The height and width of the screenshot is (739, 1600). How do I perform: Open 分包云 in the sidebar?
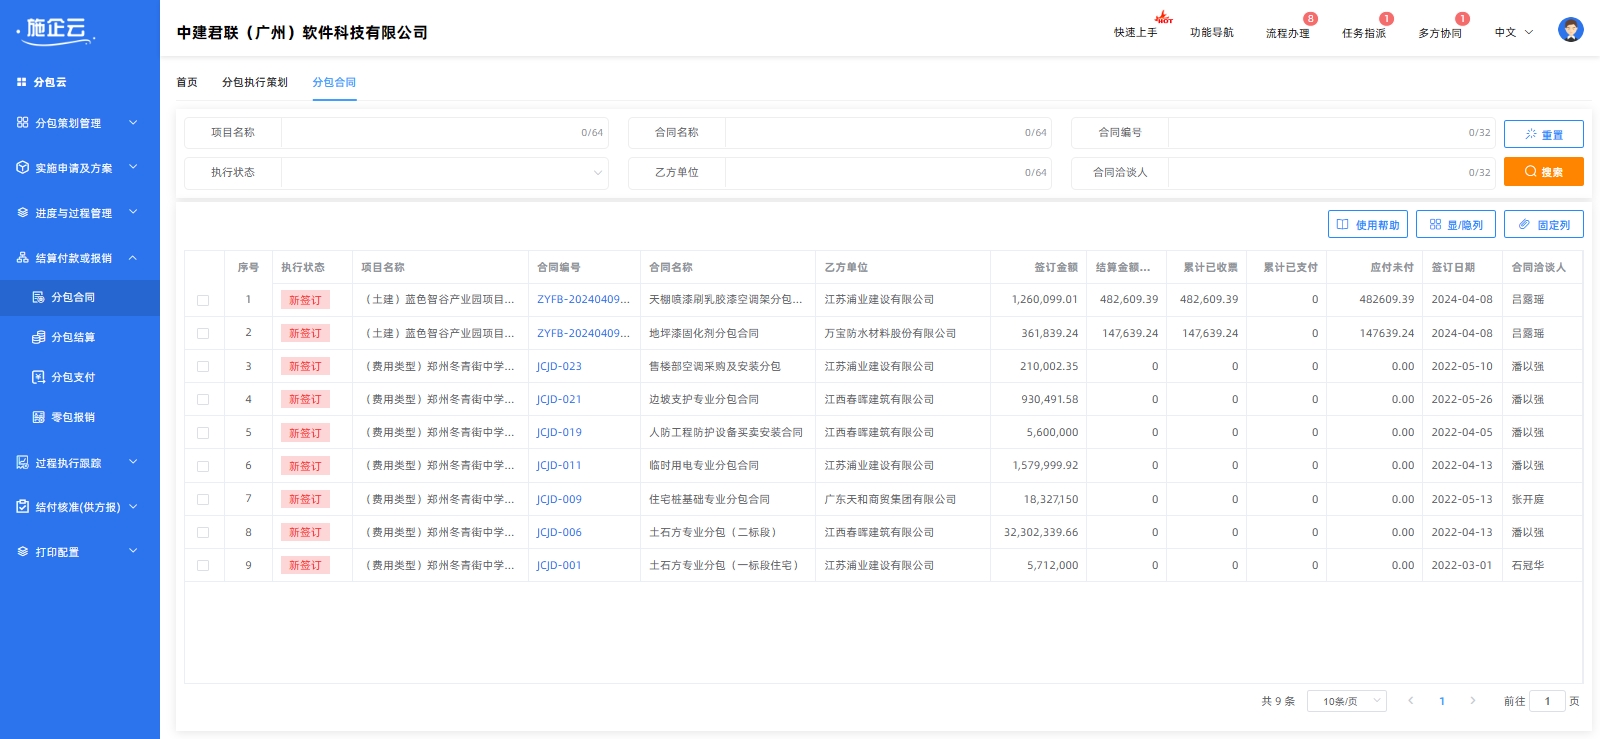pos(49,82)
